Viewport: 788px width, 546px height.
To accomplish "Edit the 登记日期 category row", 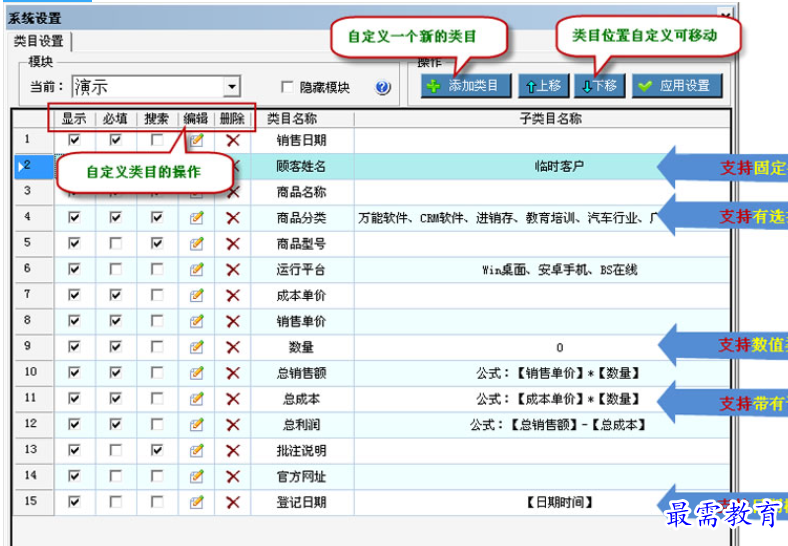I will click(196, 502).
